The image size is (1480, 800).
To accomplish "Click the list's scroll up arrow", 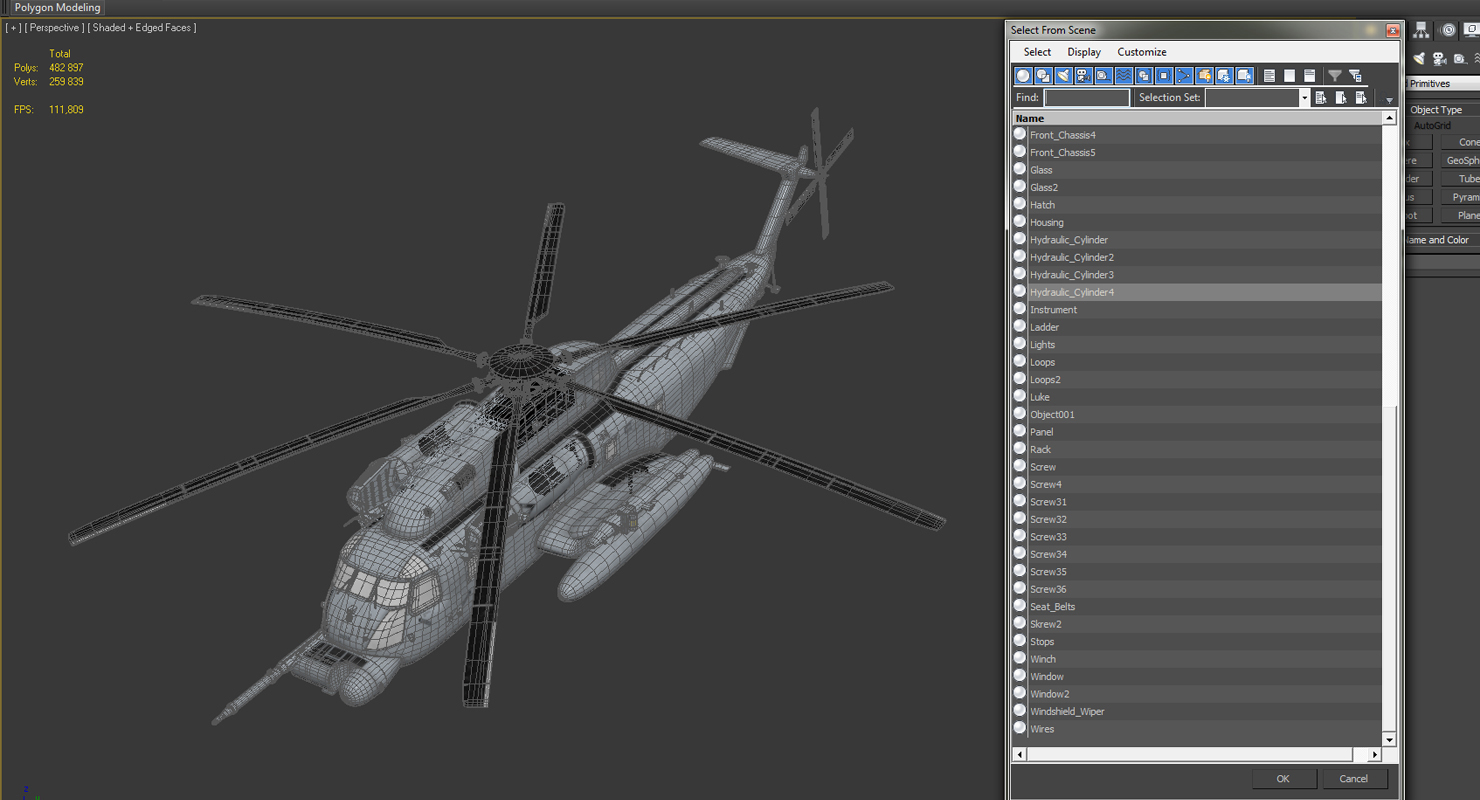I will 1389,118.
